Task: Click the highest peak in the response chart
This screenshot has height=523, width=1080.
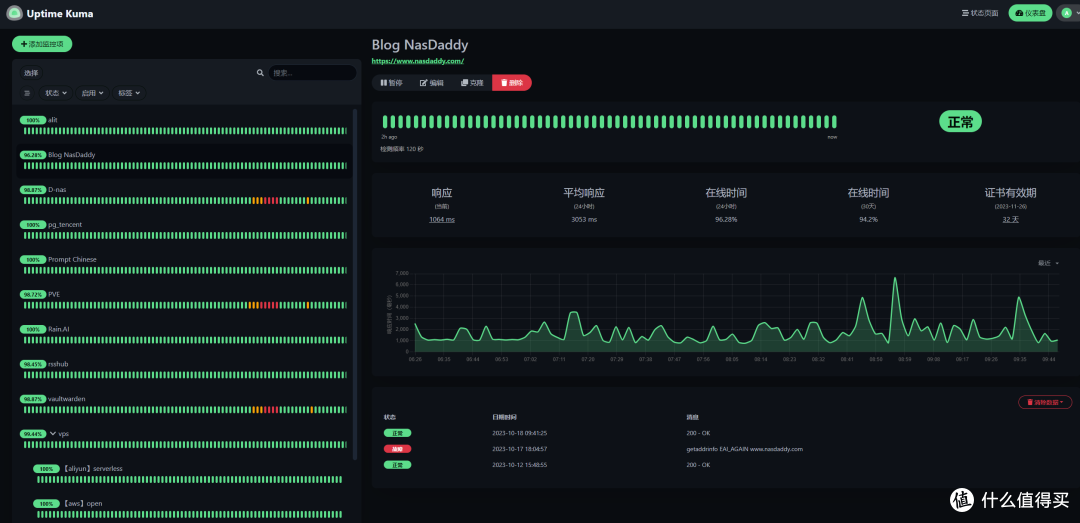Action: pos(894,278)
